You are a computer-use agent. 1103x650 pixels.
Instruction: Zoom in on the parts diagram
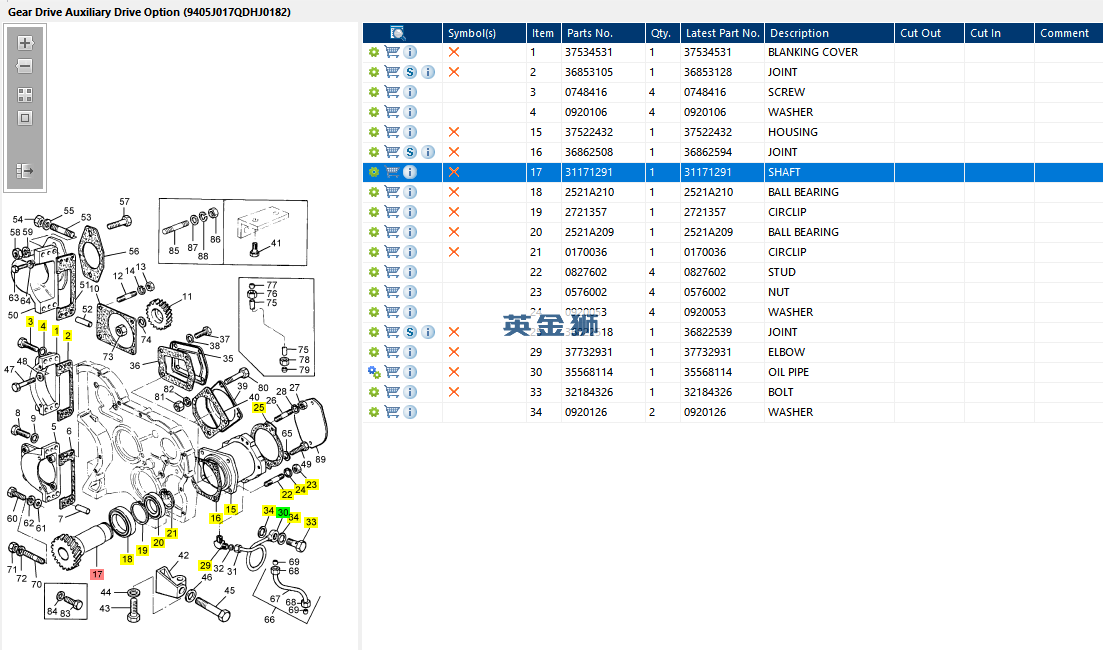pyautogui.click(x=25, y=43)
